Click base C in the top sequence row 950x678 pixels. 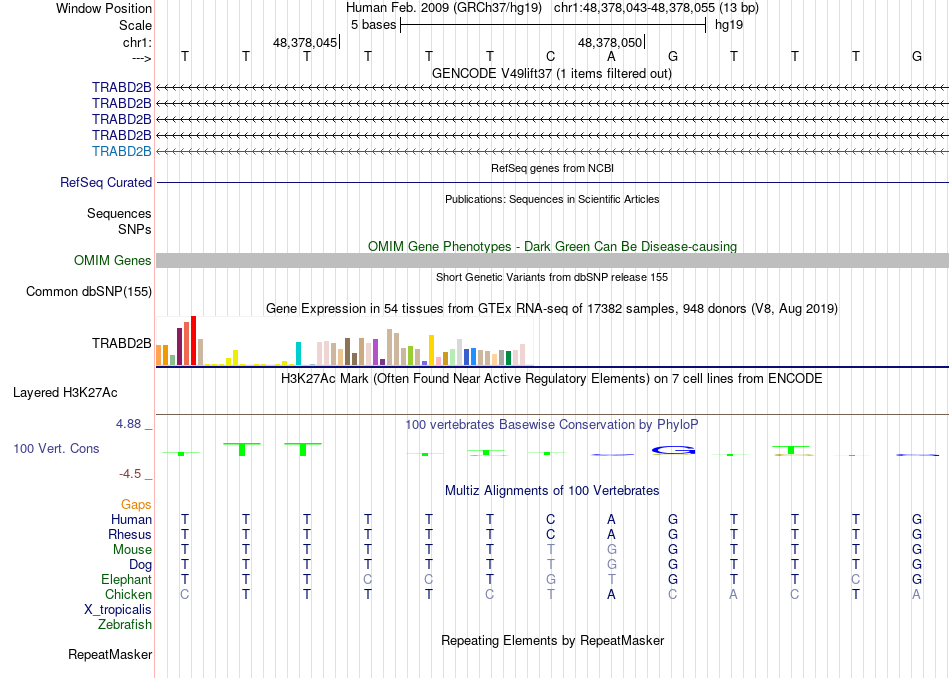pyautogui.click(x=550, y=56)
